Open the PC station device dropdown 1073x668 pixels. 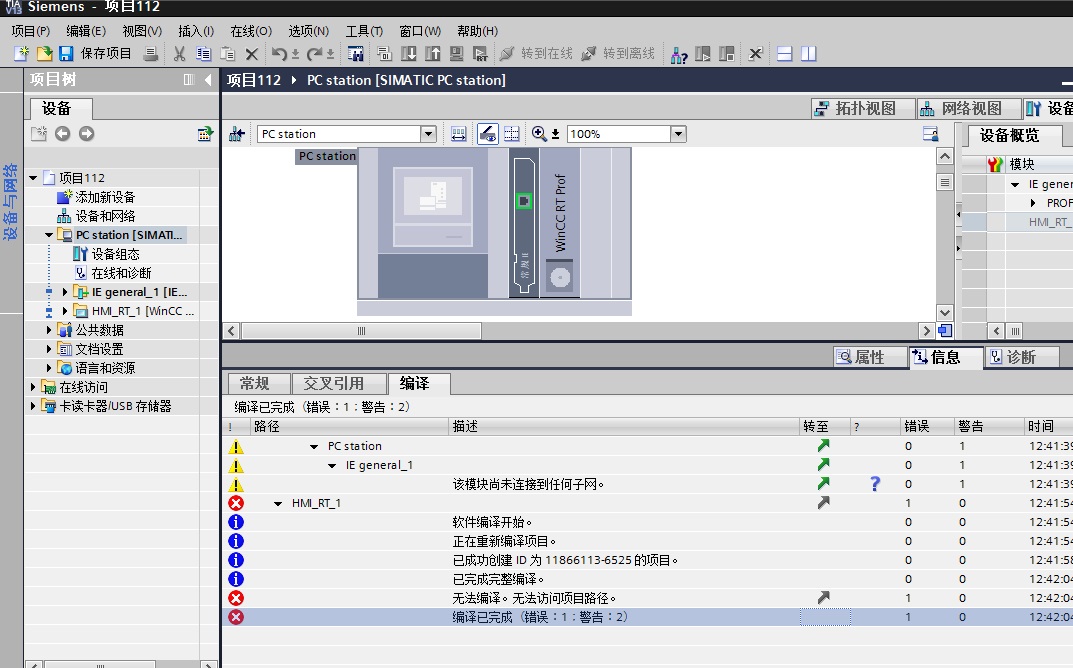[428, 133]
